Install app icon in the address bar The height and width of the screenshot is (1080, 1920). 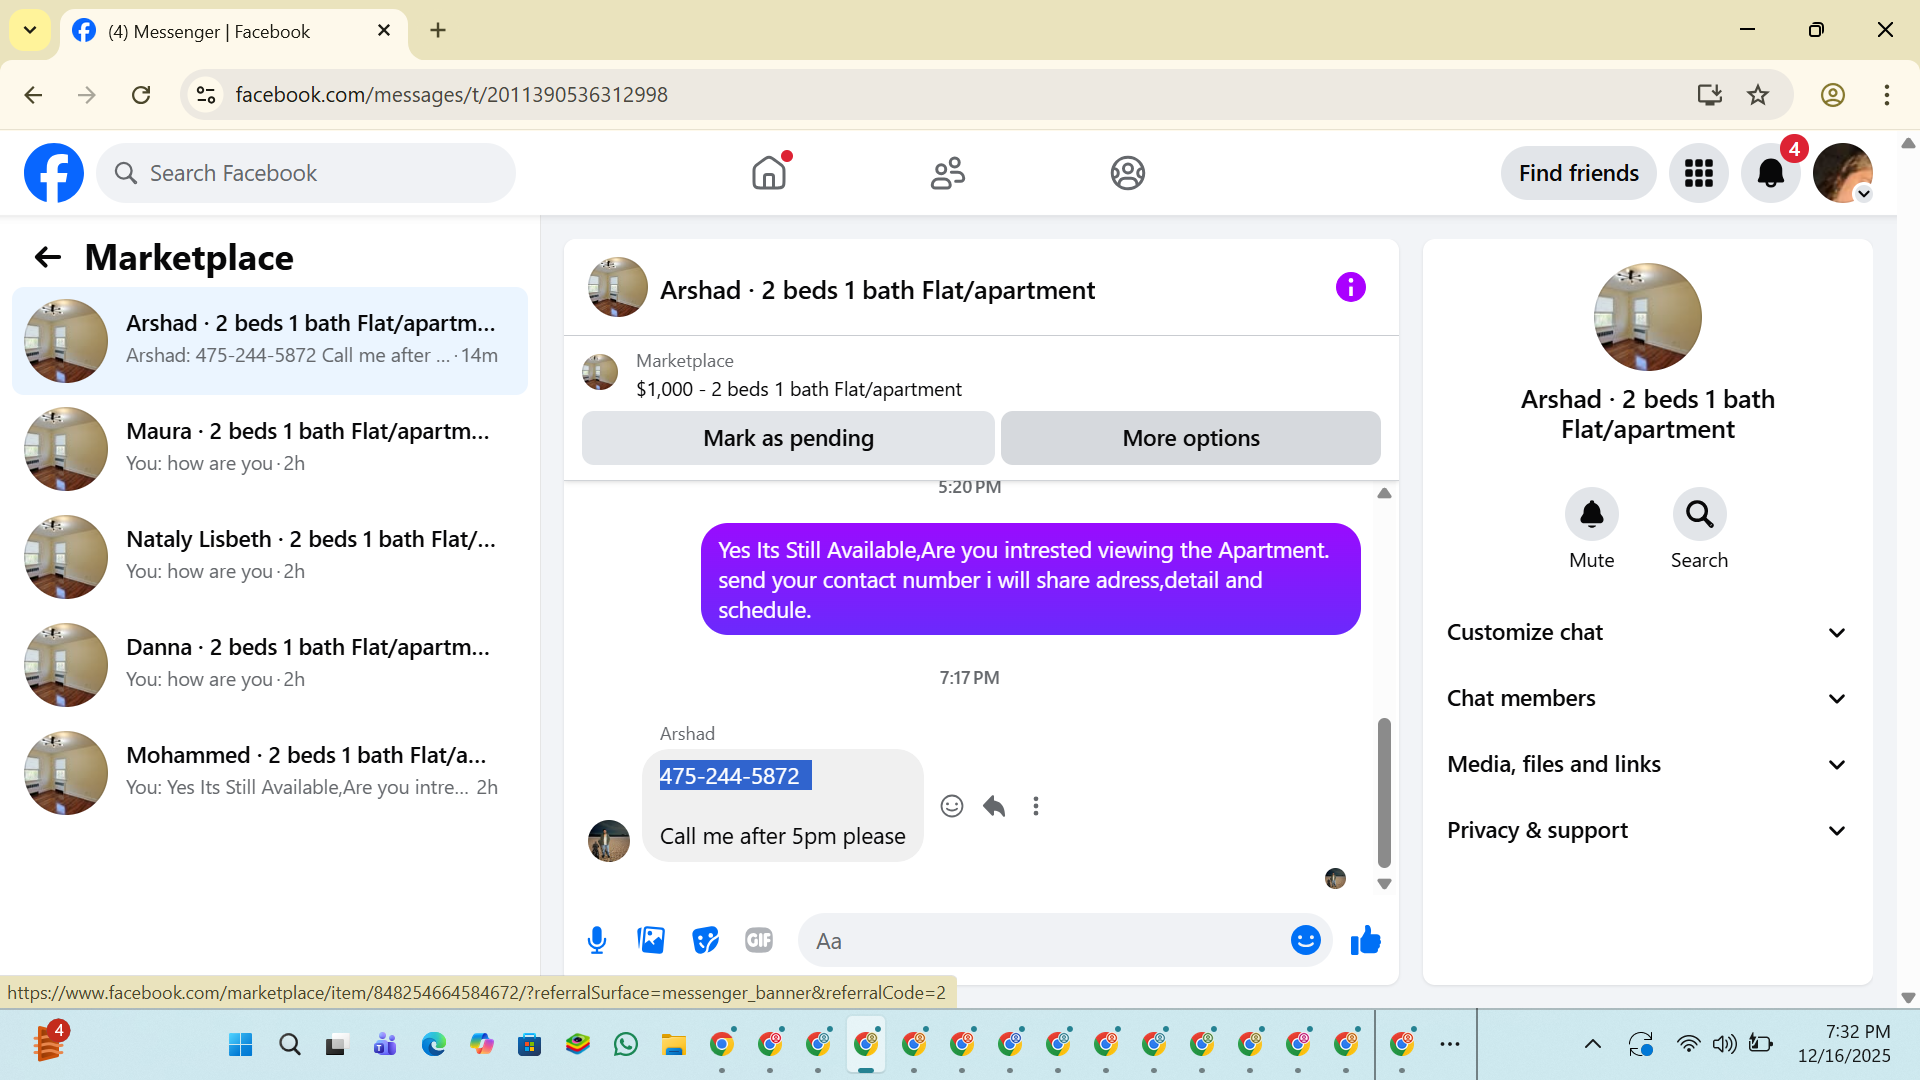(1710, 95)
